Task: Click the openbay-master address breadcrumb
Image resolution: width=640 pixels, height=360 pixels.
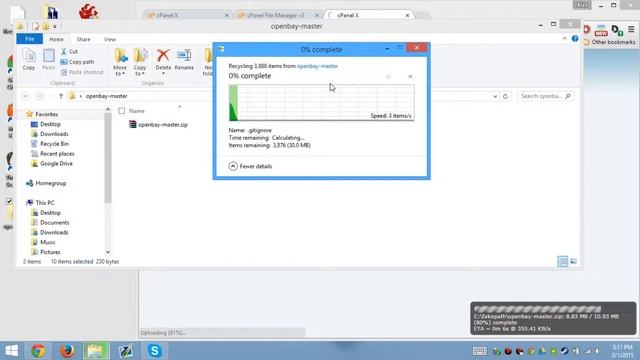Action: point(107,96)
